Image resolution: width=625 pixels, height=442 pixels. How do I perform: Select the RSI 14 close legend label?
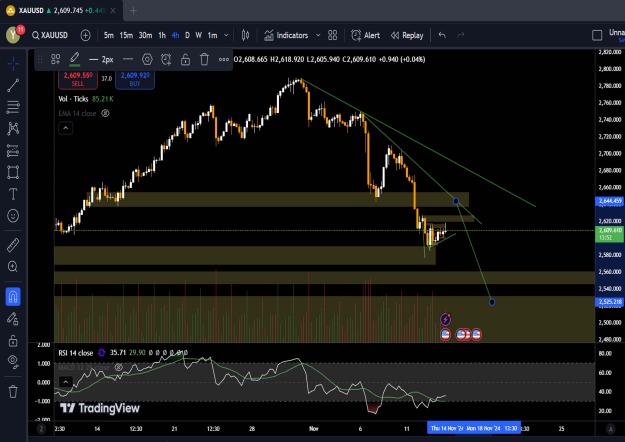pos(75,353)
